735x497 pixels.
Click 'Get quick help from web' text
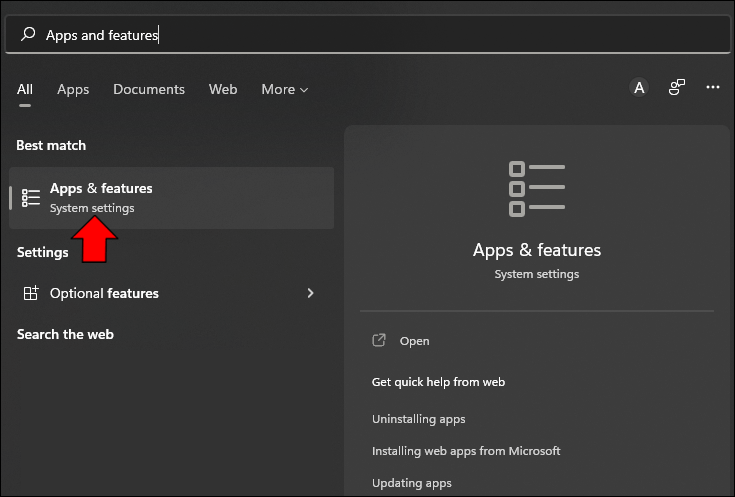click(x=438, y=382)
